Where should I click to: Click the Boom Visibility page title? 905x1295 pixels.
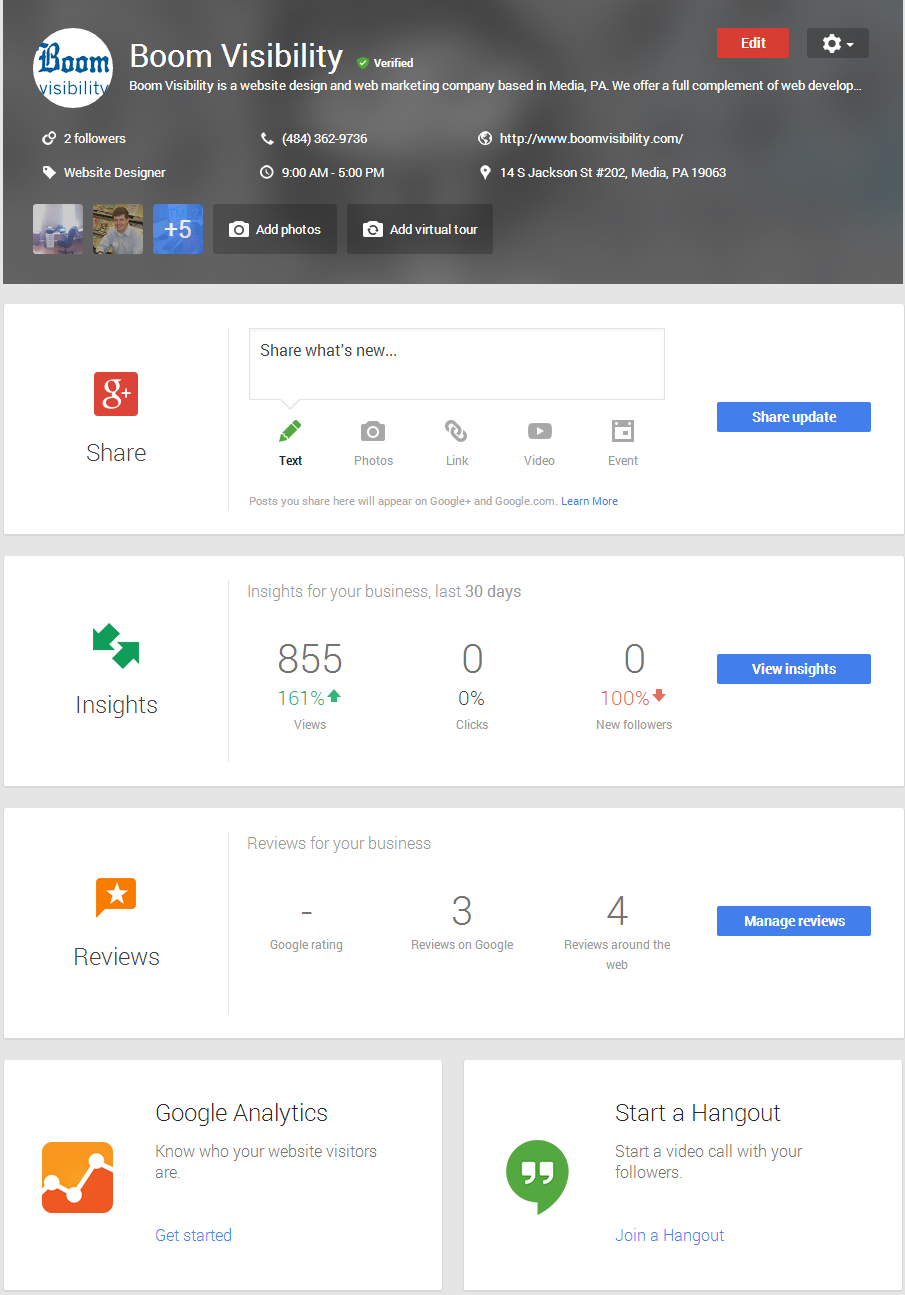pyautogui.click(x=236, y=56)
